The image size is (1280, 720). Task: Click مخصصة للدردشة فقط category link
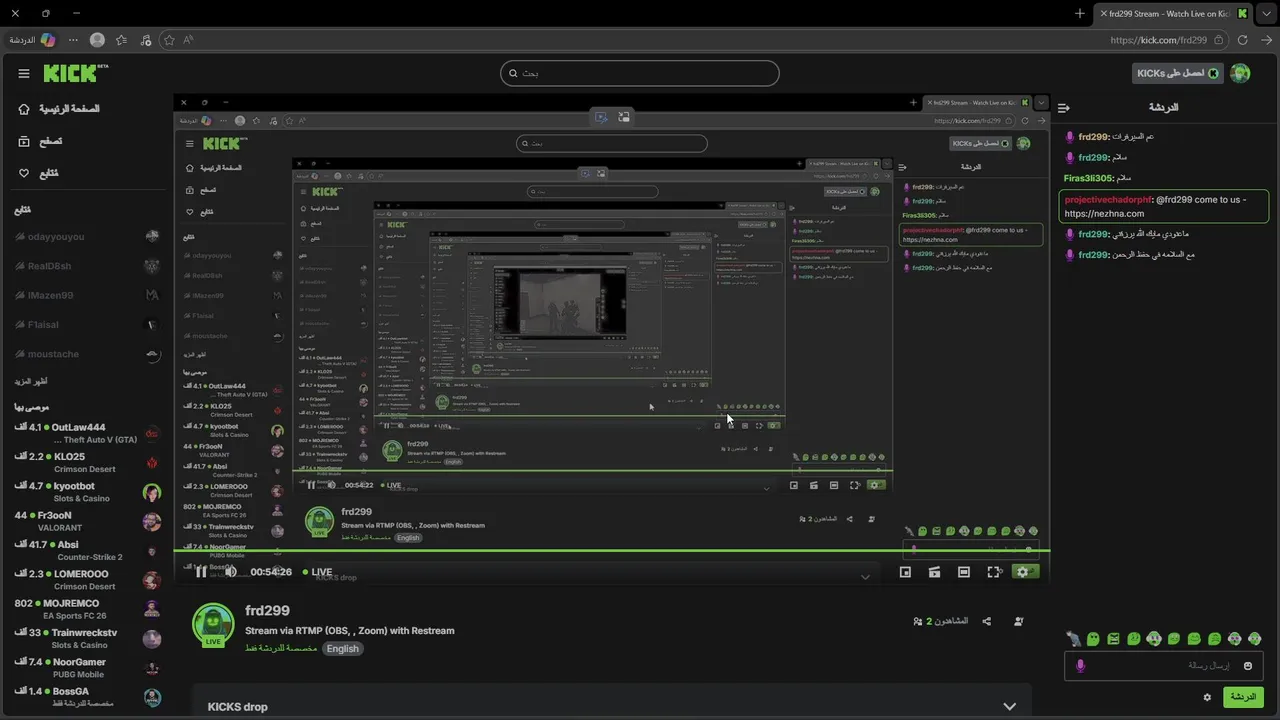coord(281,648)
